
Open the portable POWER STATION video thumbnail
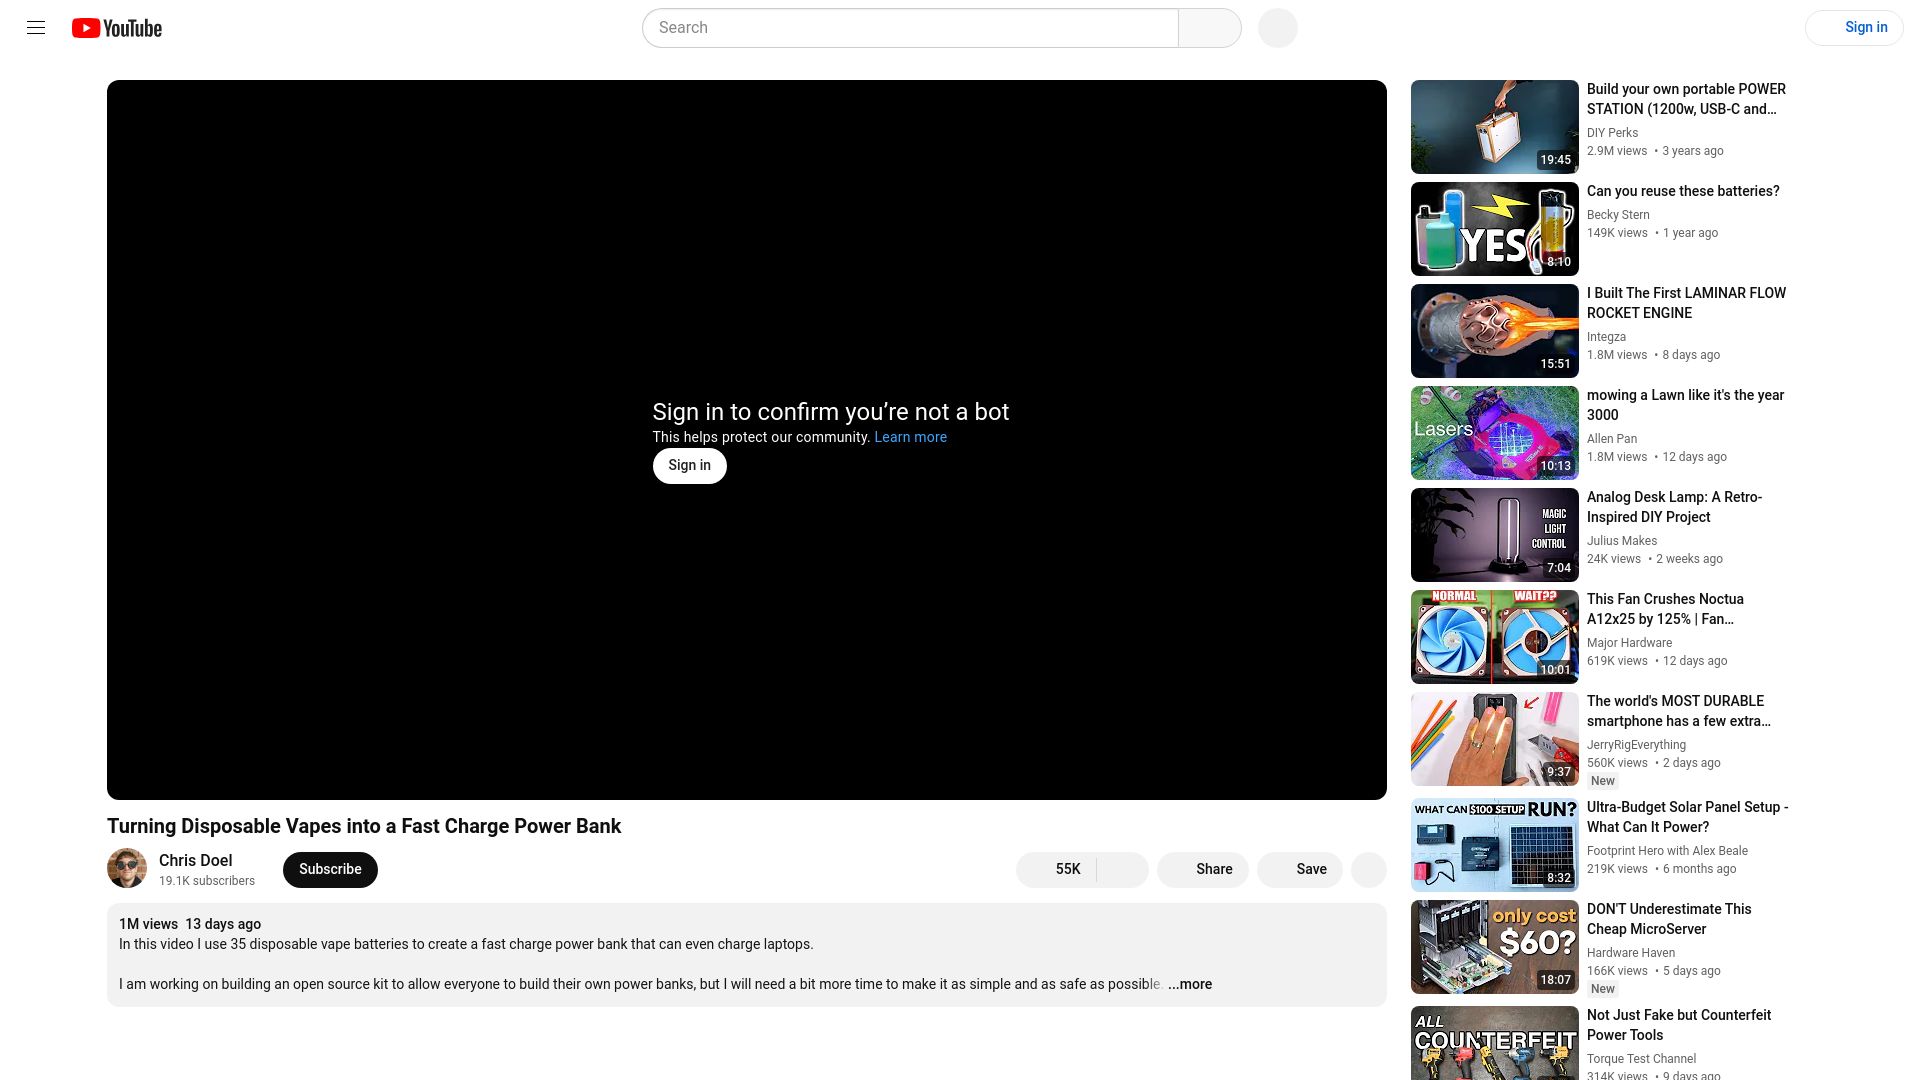1495,127
